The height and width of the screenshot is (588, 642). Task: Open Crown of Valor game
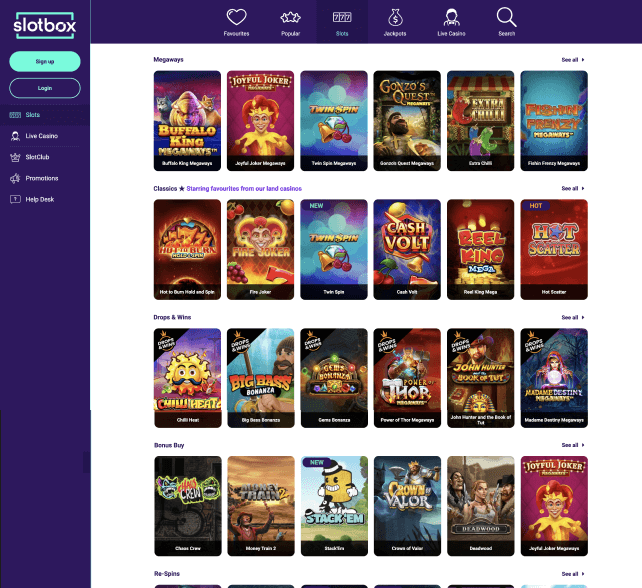pos(407,506)
